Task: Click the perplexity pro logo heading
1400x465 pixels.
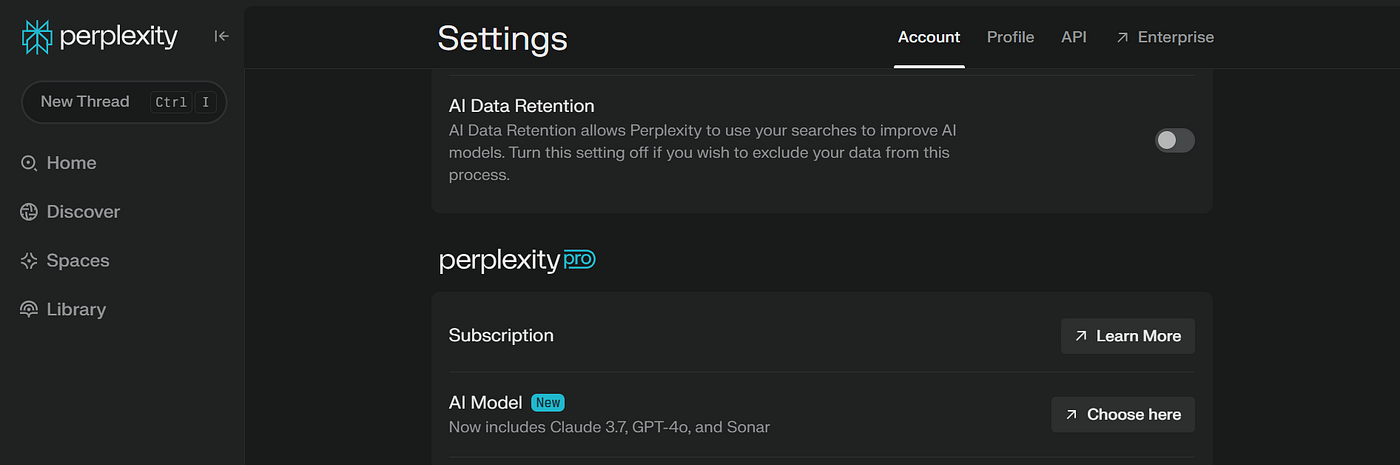Action: [x=517, y=261]
